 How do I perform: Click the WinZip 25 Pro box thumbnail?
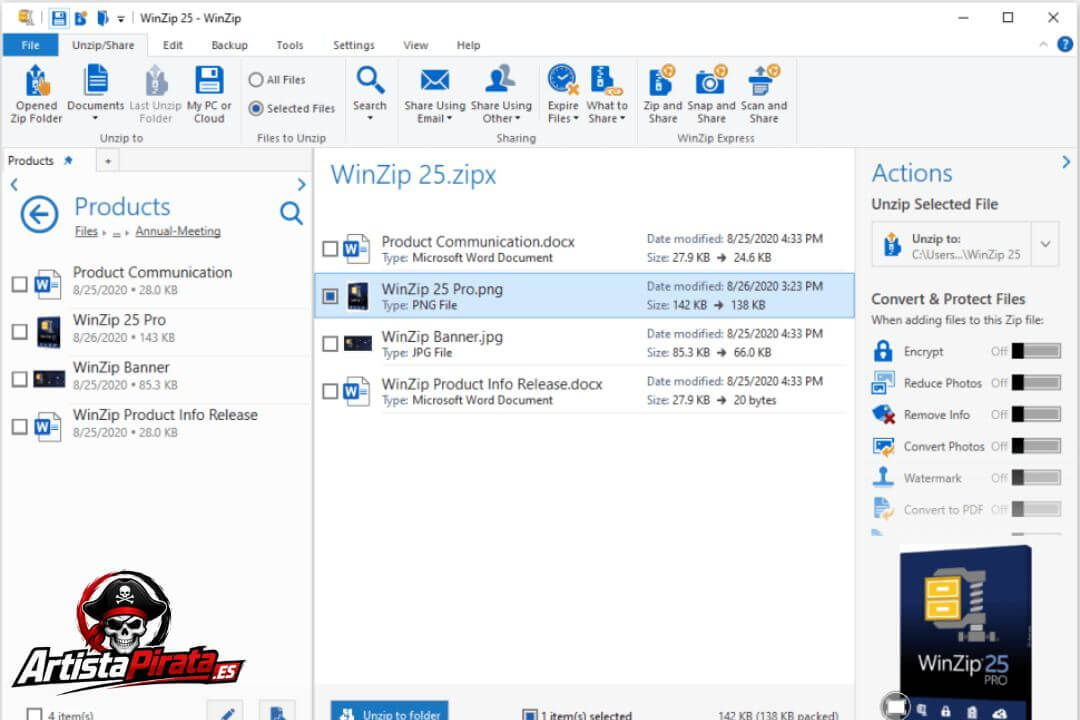[964, 632]
